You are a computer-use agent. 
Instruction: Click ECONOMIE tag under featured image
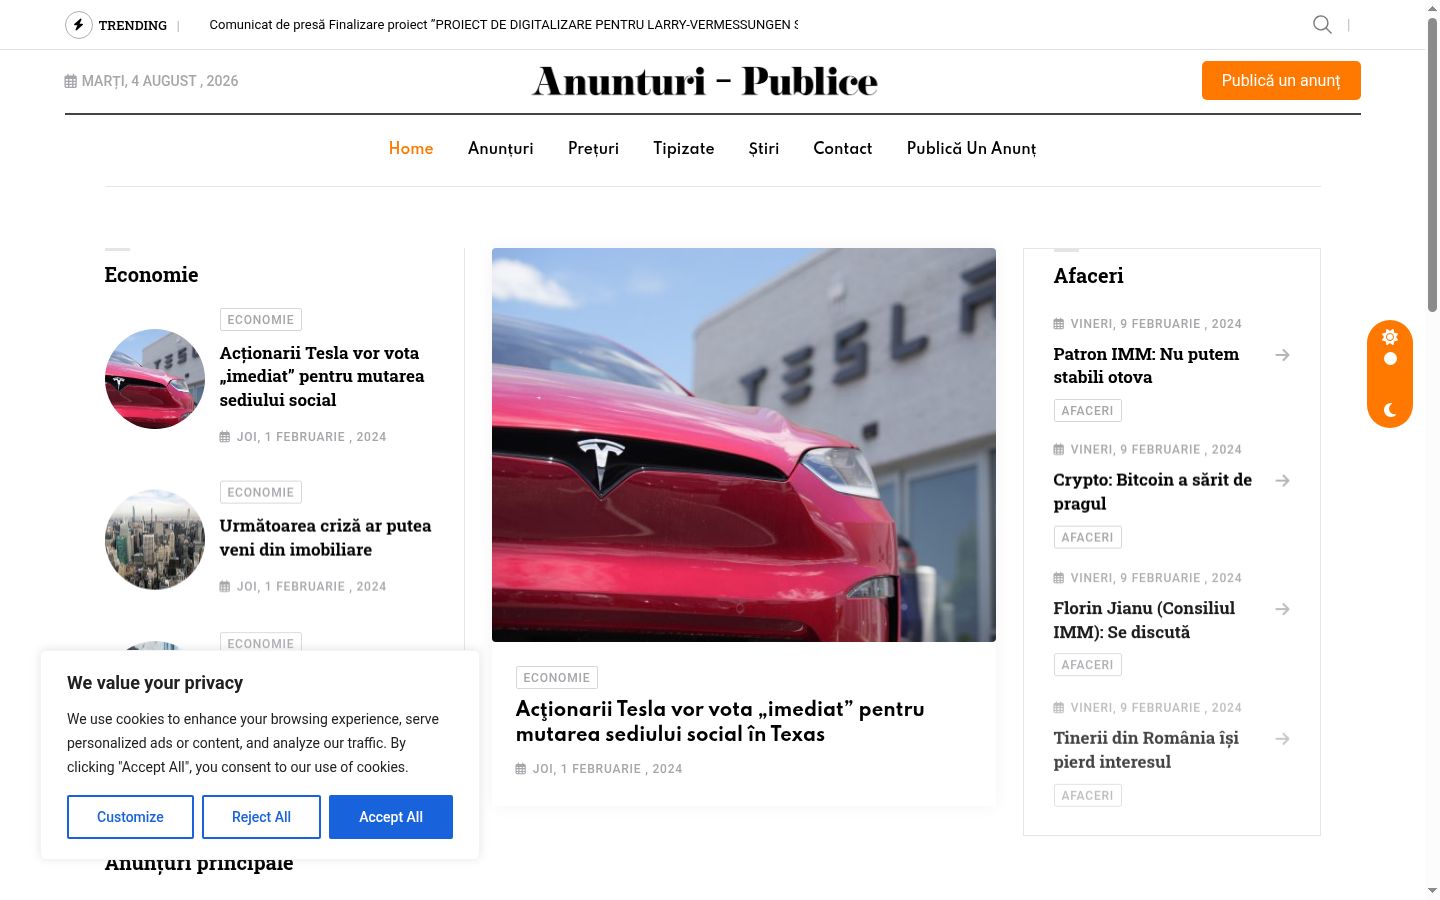click(x=557, y=678)
